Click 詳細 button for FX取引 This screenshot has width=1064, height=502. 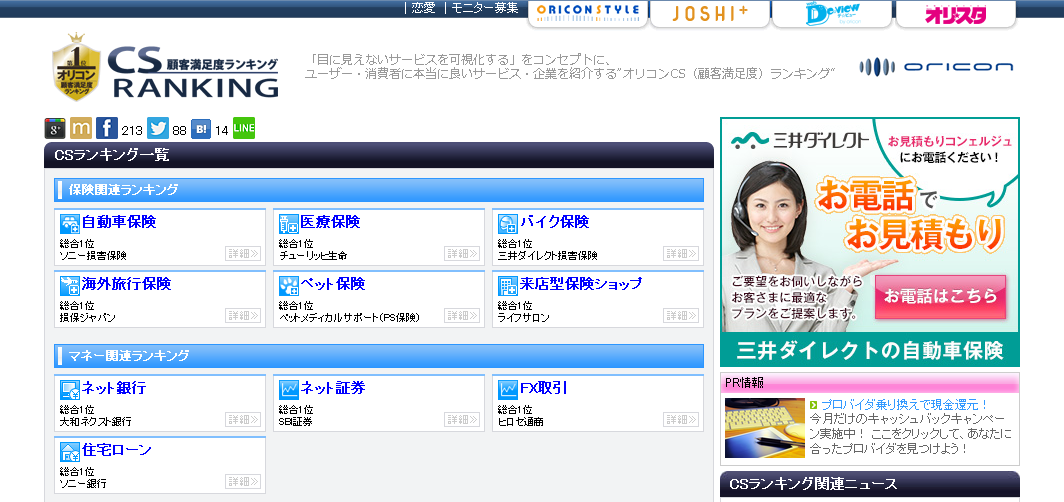(x=681, y=420)
